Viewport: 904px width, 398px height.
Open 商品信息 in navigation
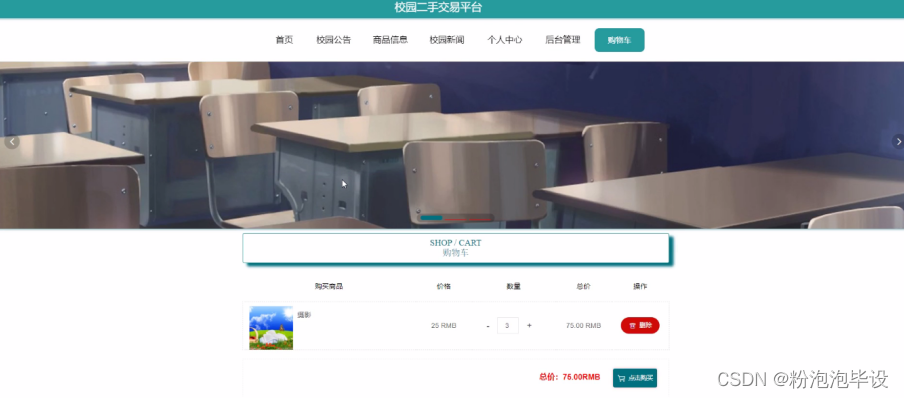(x=390, y=40)
